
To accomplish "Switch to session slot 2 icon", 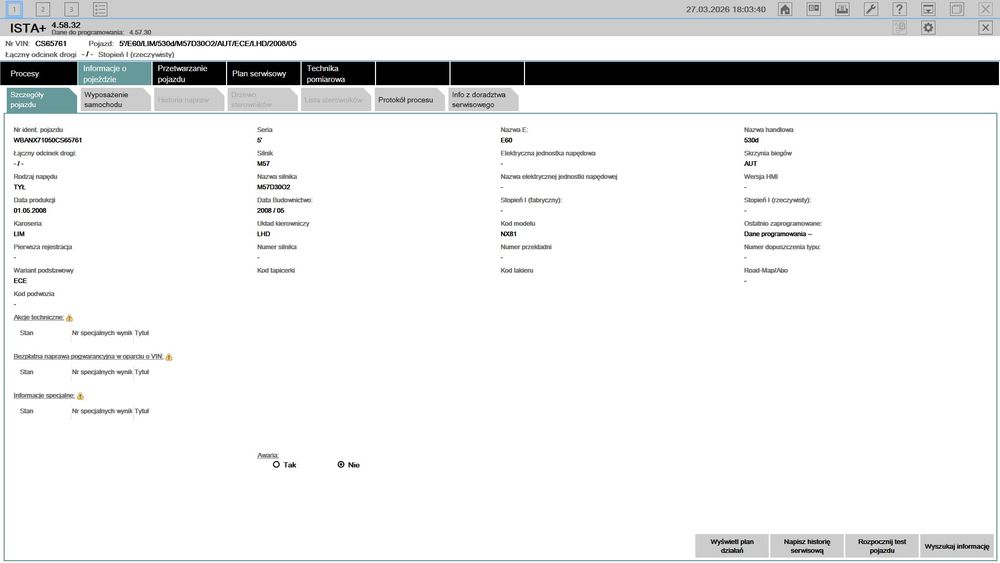I will pyautogui.click(x=43, y=9).
